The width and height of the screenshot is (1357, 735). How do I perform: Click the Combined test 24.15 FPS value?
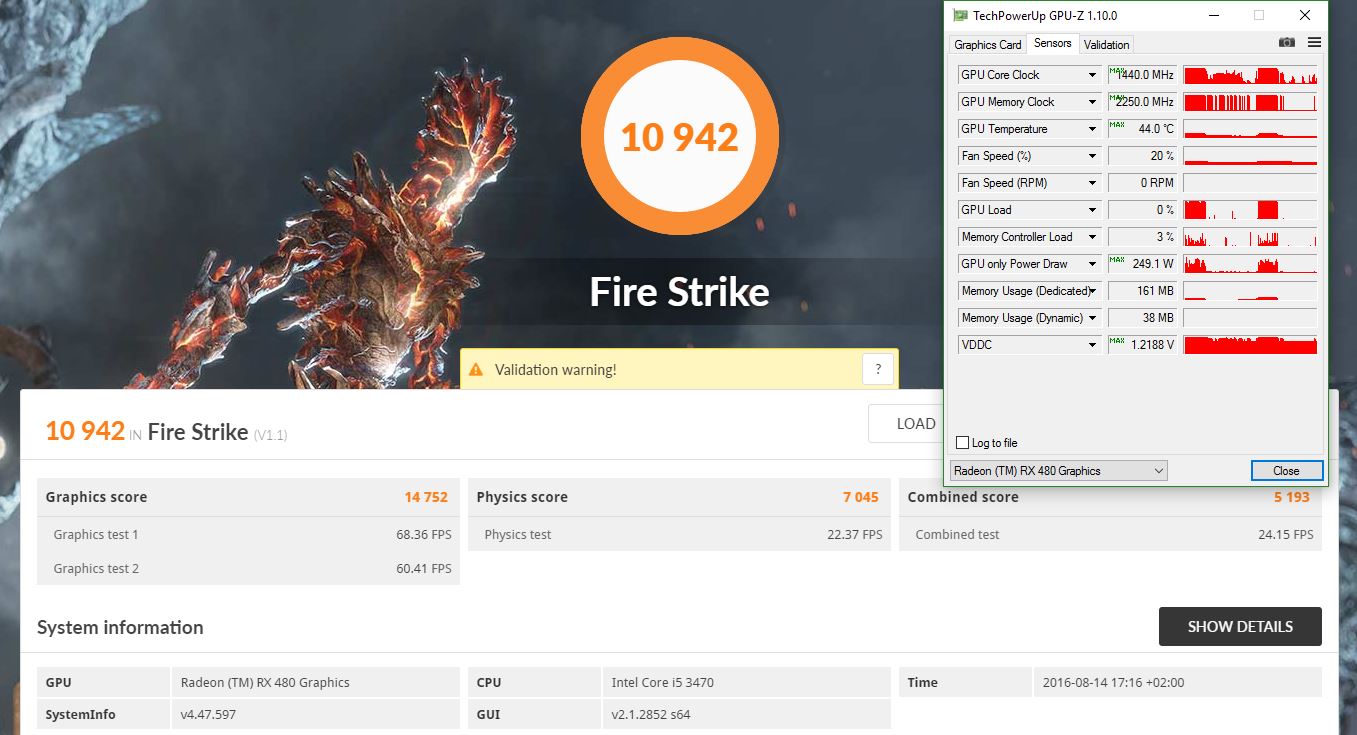click(x=1286, y=535)
